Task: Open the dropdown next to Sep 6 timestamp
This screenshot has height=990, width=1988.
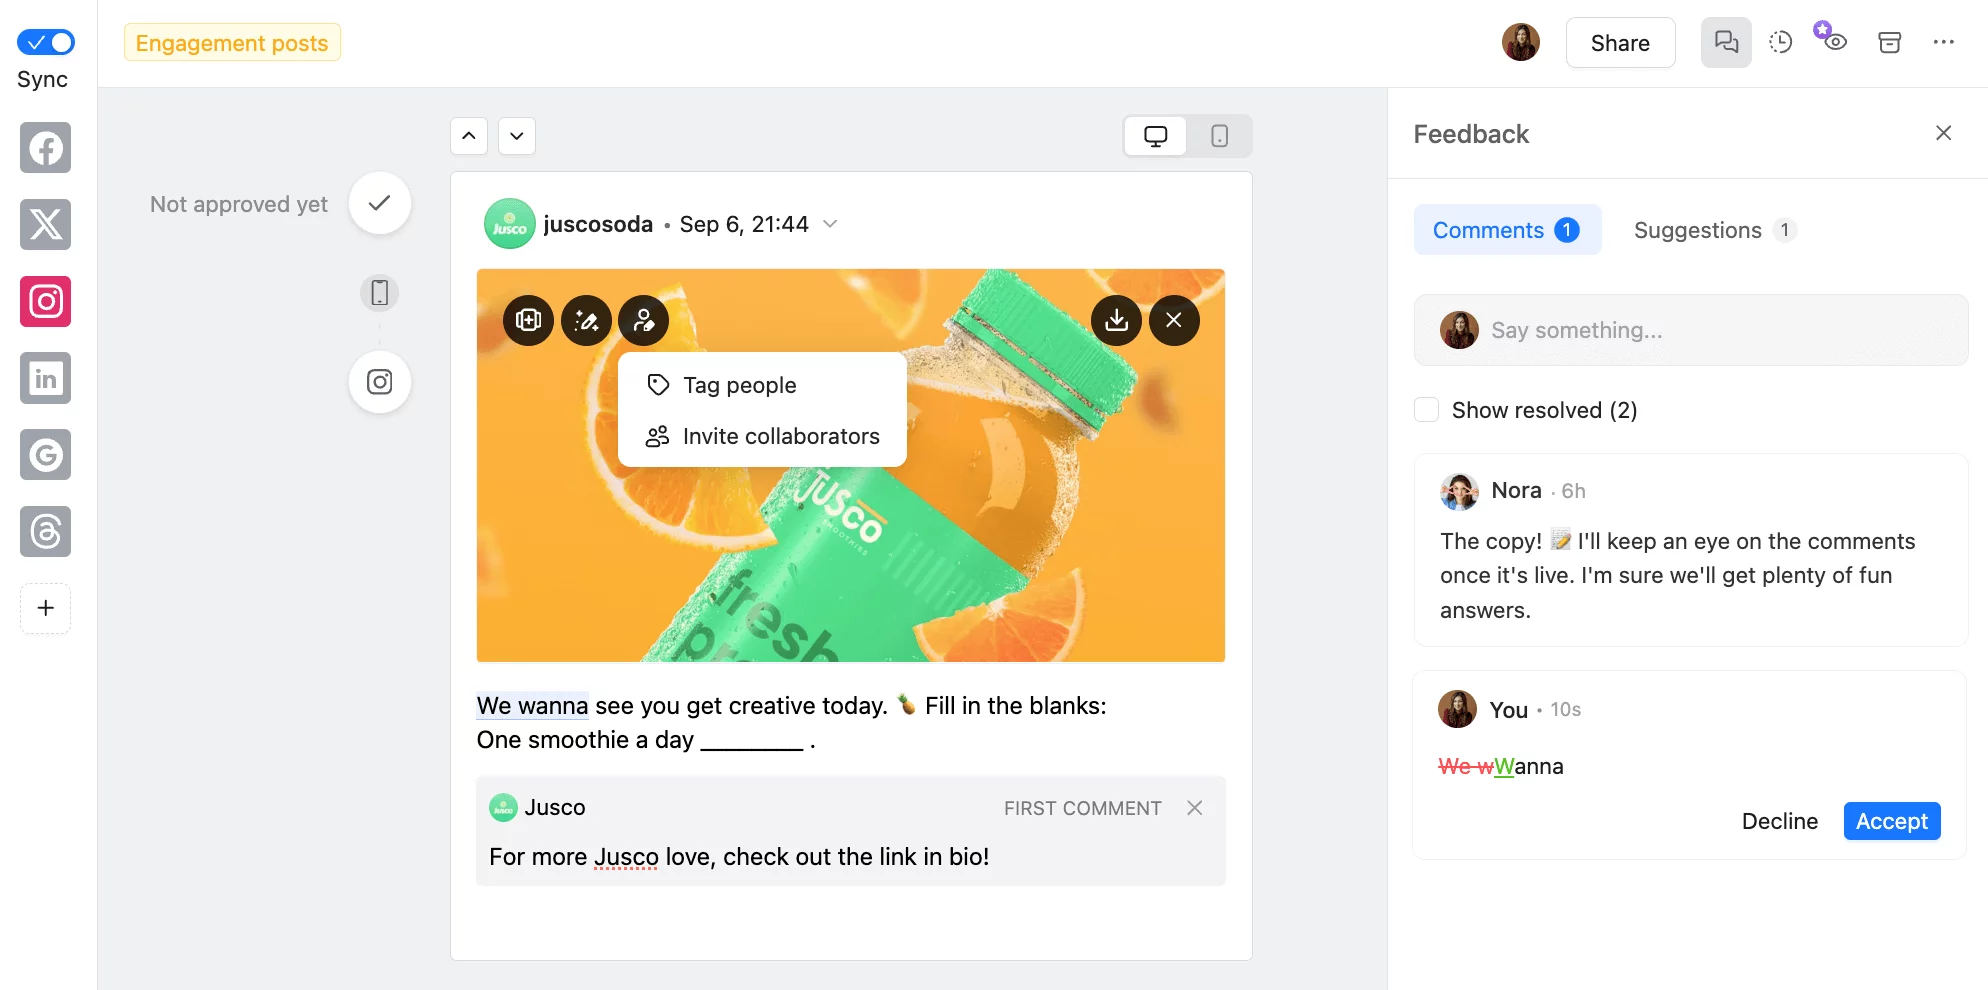Action: [830, 224]
